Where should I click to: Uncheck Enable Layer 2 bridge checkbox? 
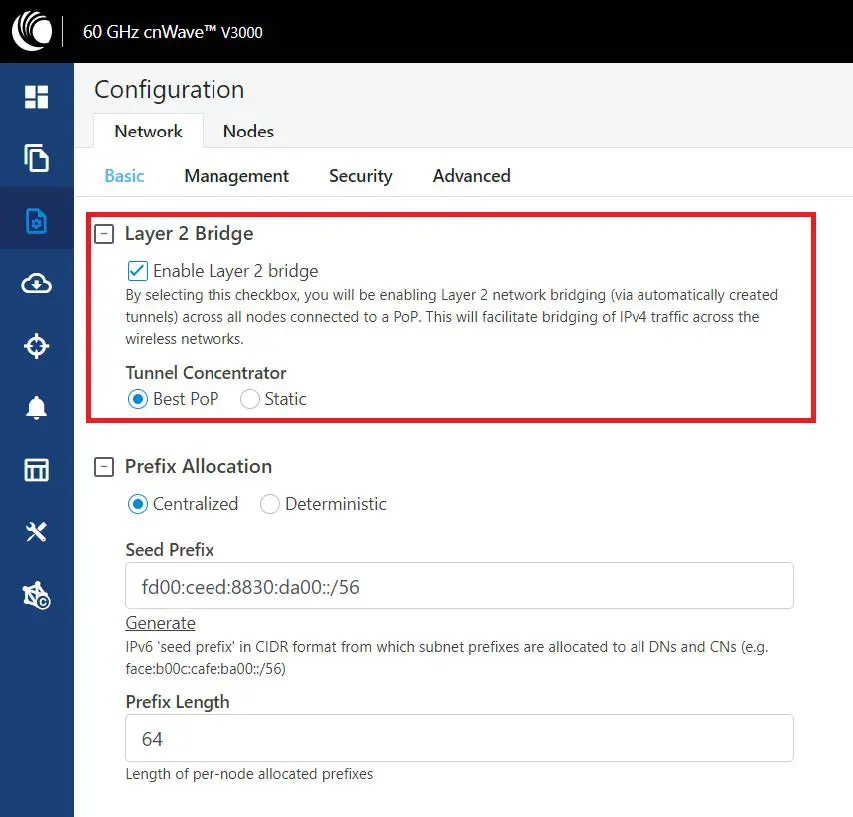pyautogui.click(x=138, y=271)
